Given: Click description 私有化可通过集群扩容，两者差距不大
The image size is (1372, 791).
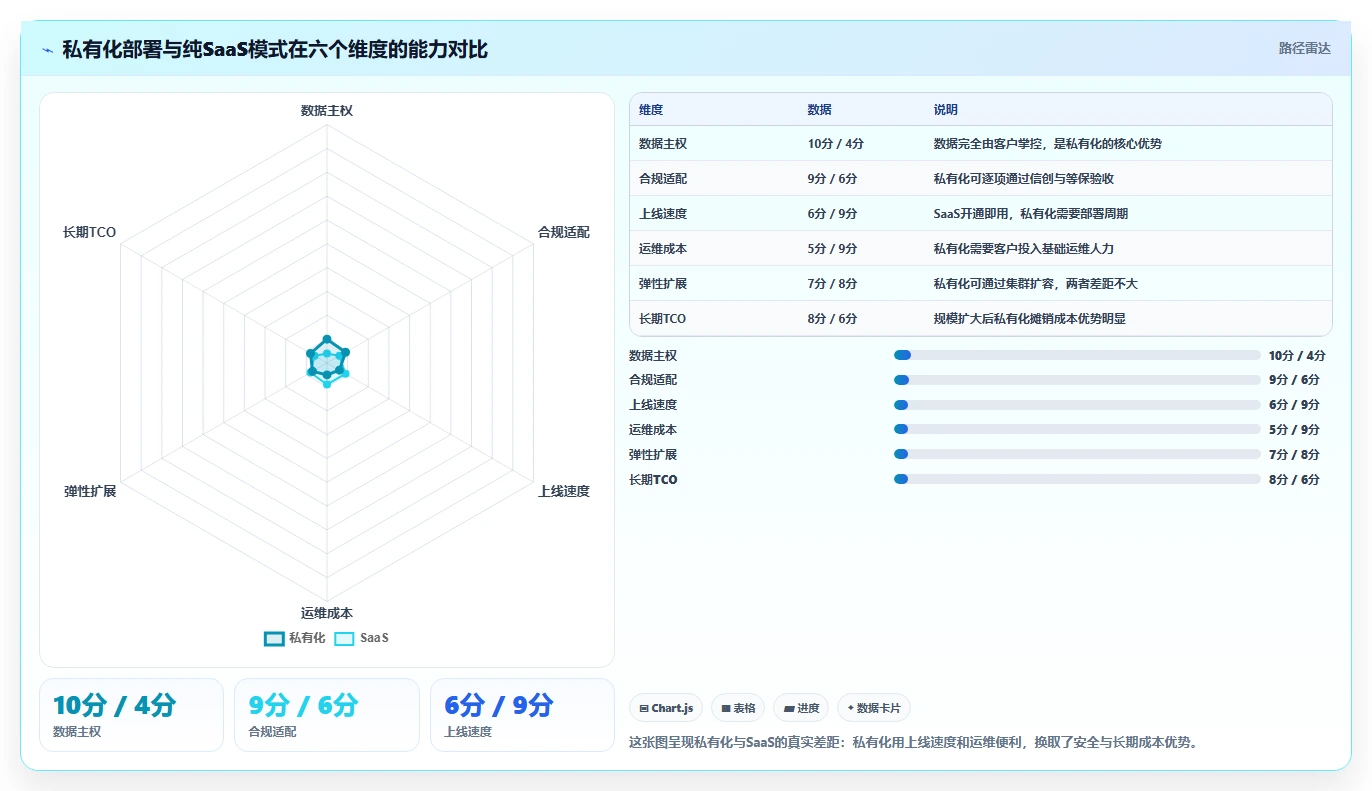Looking at the screenshot, I should [x=1036, y=284].
